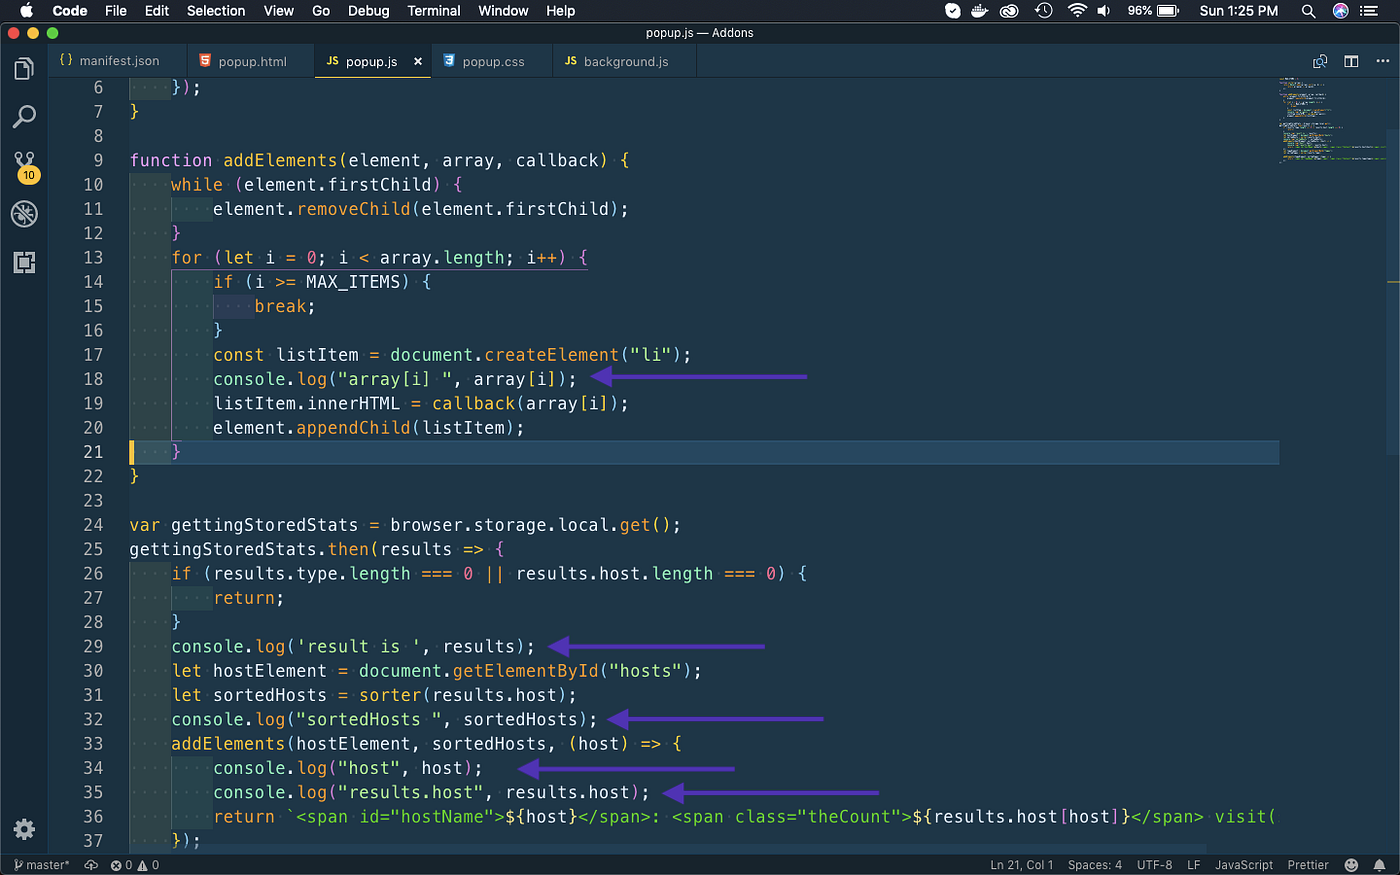Open the Debug menu in the menu bar
Viewport: 1400px width, 875px height.
tap(369, 11)
